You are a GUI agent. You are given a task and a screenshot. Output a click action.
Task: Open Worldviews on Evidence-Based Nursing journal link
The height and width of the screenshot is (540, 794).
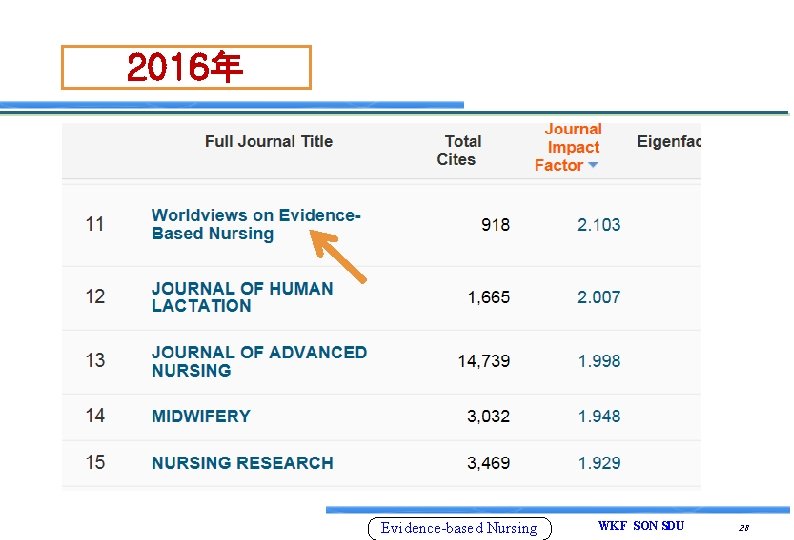(256, 224)
